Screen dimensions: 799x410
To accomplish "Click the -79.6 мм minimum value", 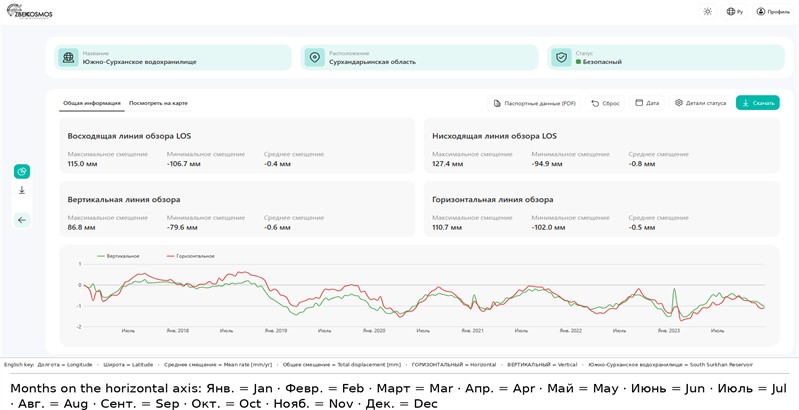I will pos(182,228).
